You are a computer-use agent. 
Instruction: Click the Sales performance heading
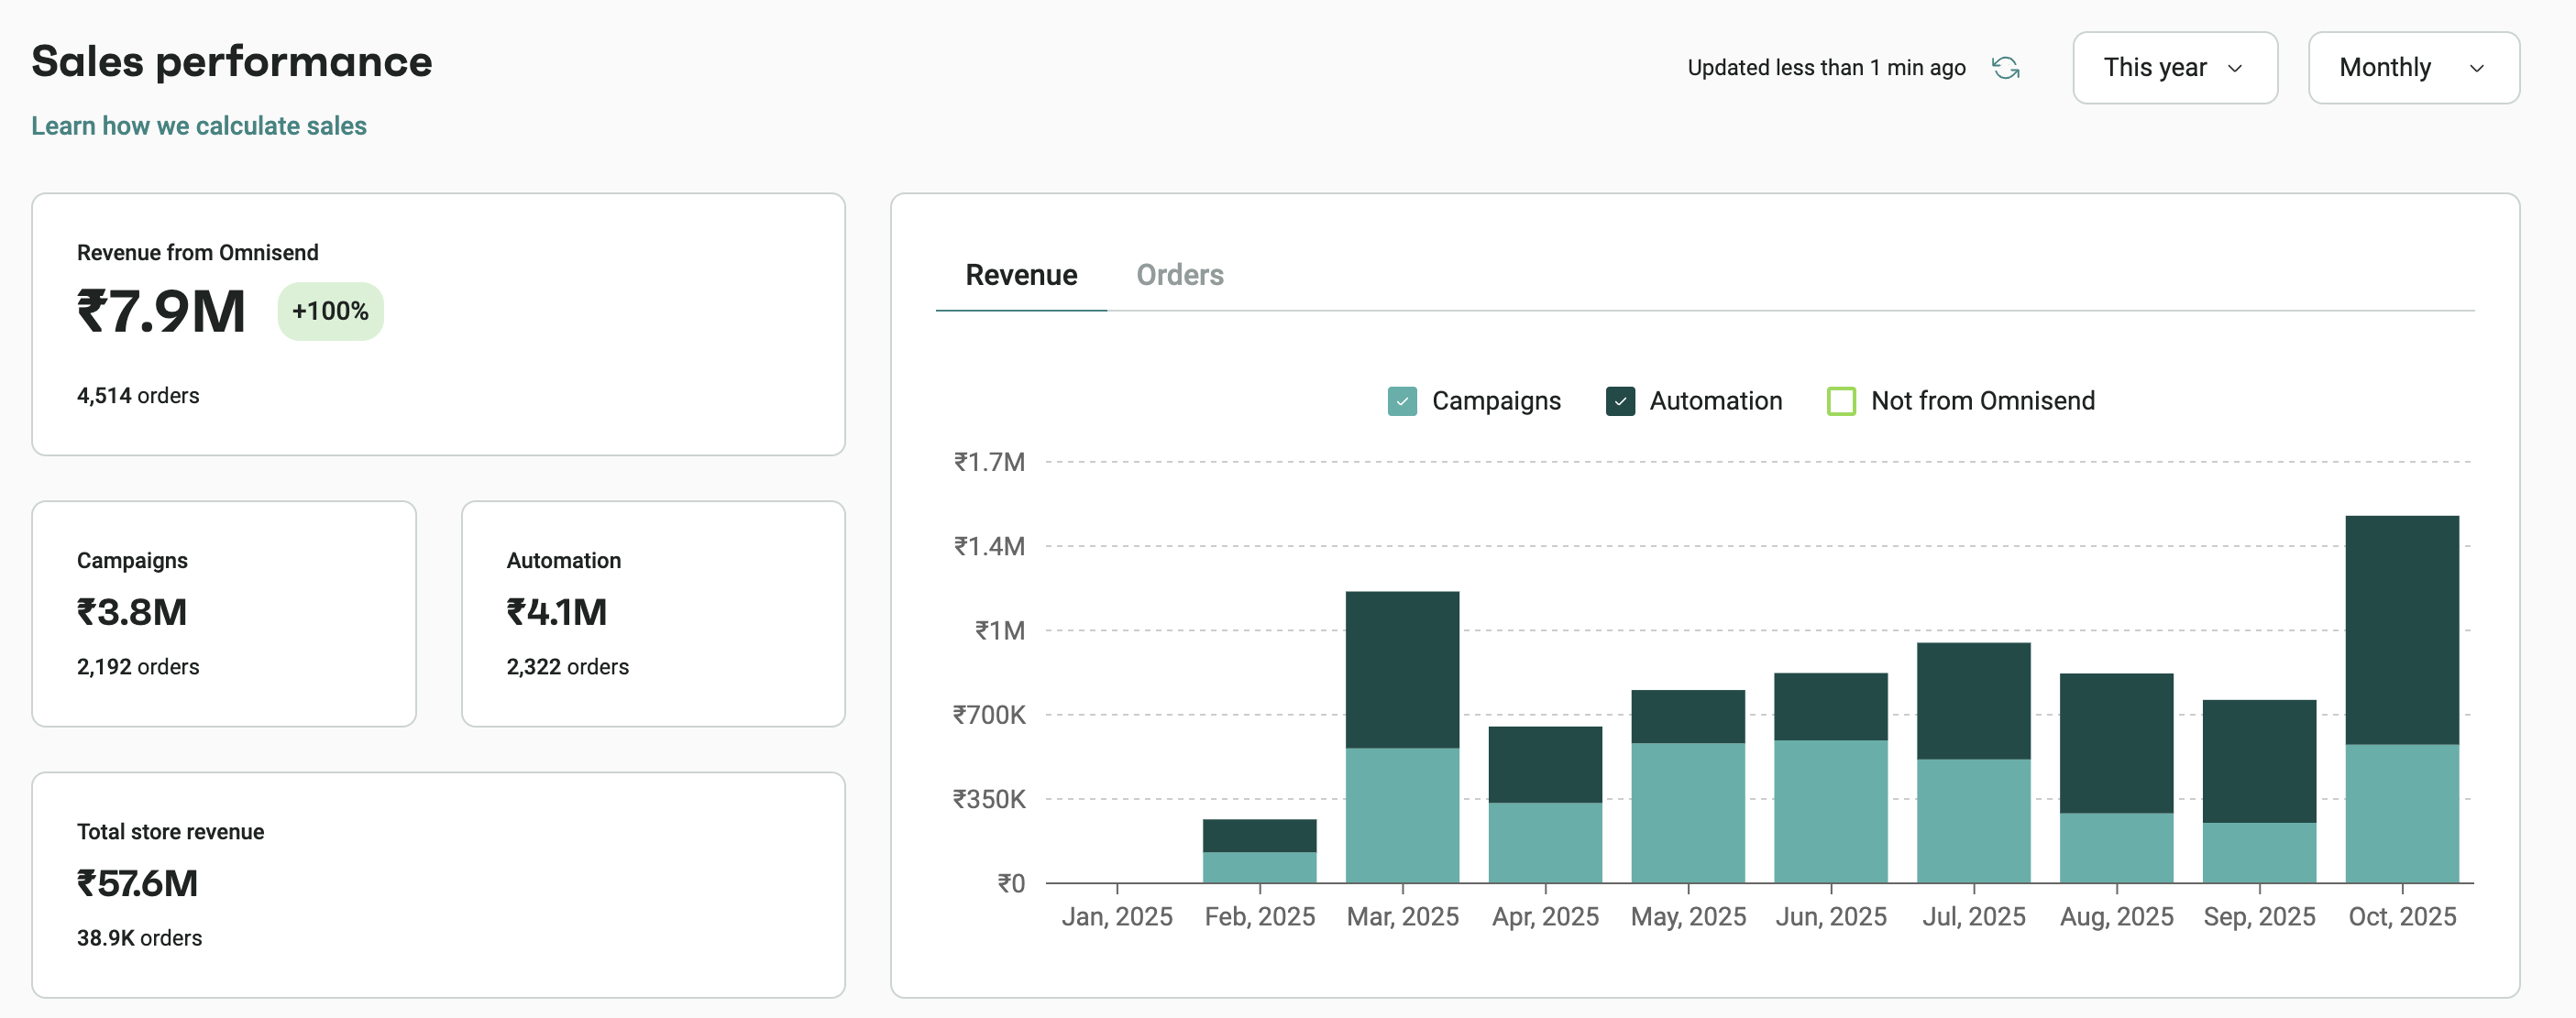pyautogui.click(x=232, y=62)
